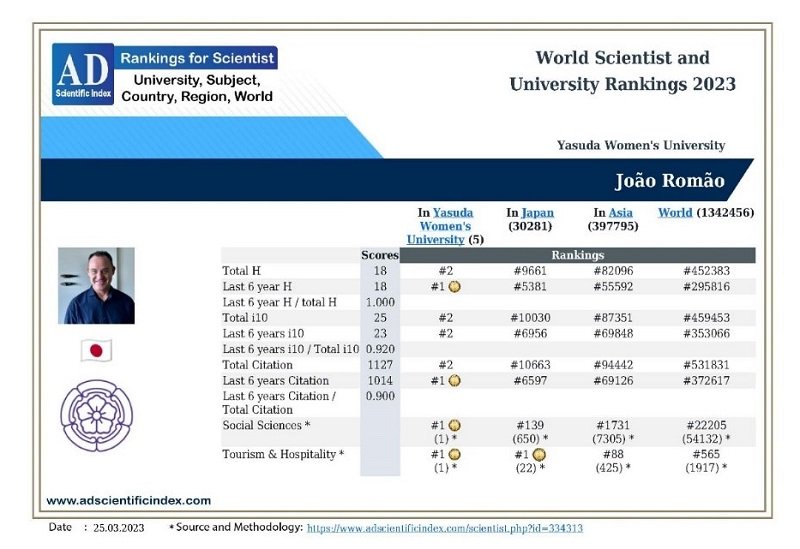Click the Japan gold medal in Tourism & Hospitality row
Image resolution: width=800 pixels, height=549 pixels.
(539, 455)
